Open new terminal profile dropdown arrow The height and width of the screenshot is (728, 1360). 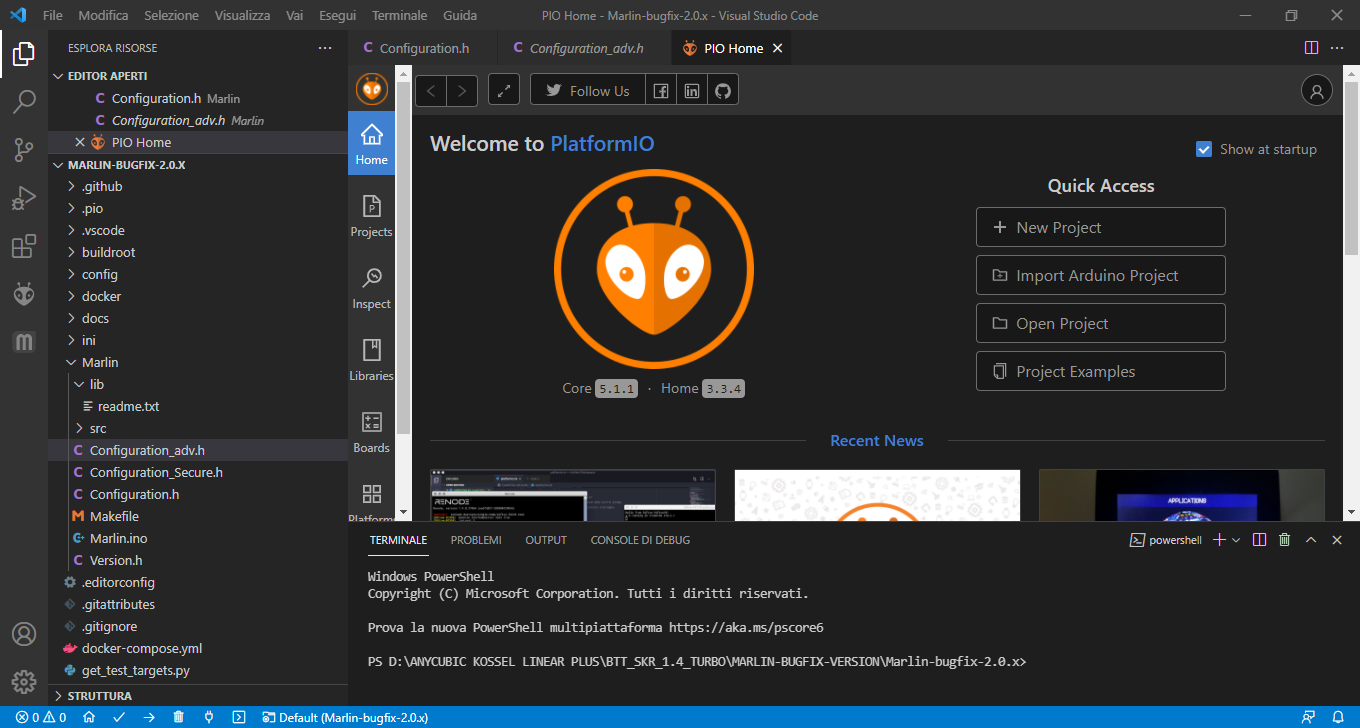1236,540
